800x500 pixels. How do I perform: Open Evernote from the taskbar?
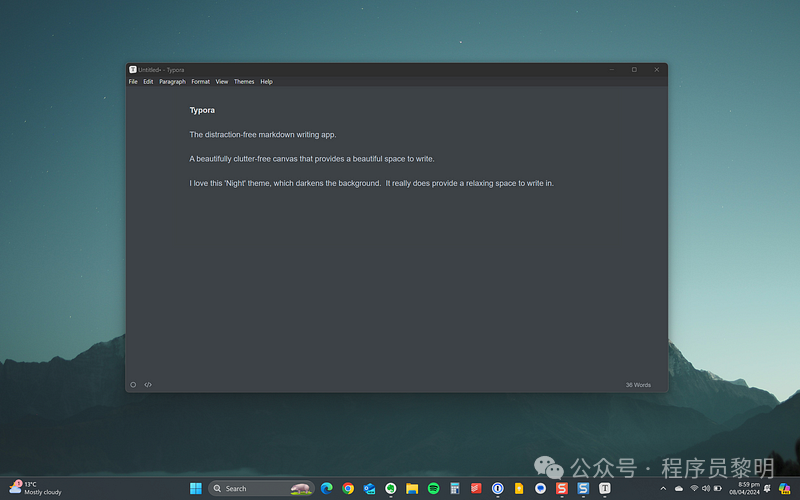[391, 488]
